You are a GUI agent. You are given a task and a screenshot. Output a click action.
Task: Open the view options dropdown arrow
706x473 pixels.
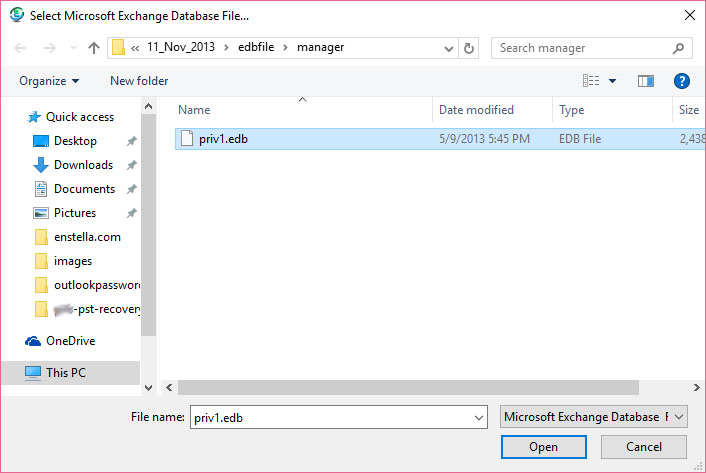pos(612,81)
